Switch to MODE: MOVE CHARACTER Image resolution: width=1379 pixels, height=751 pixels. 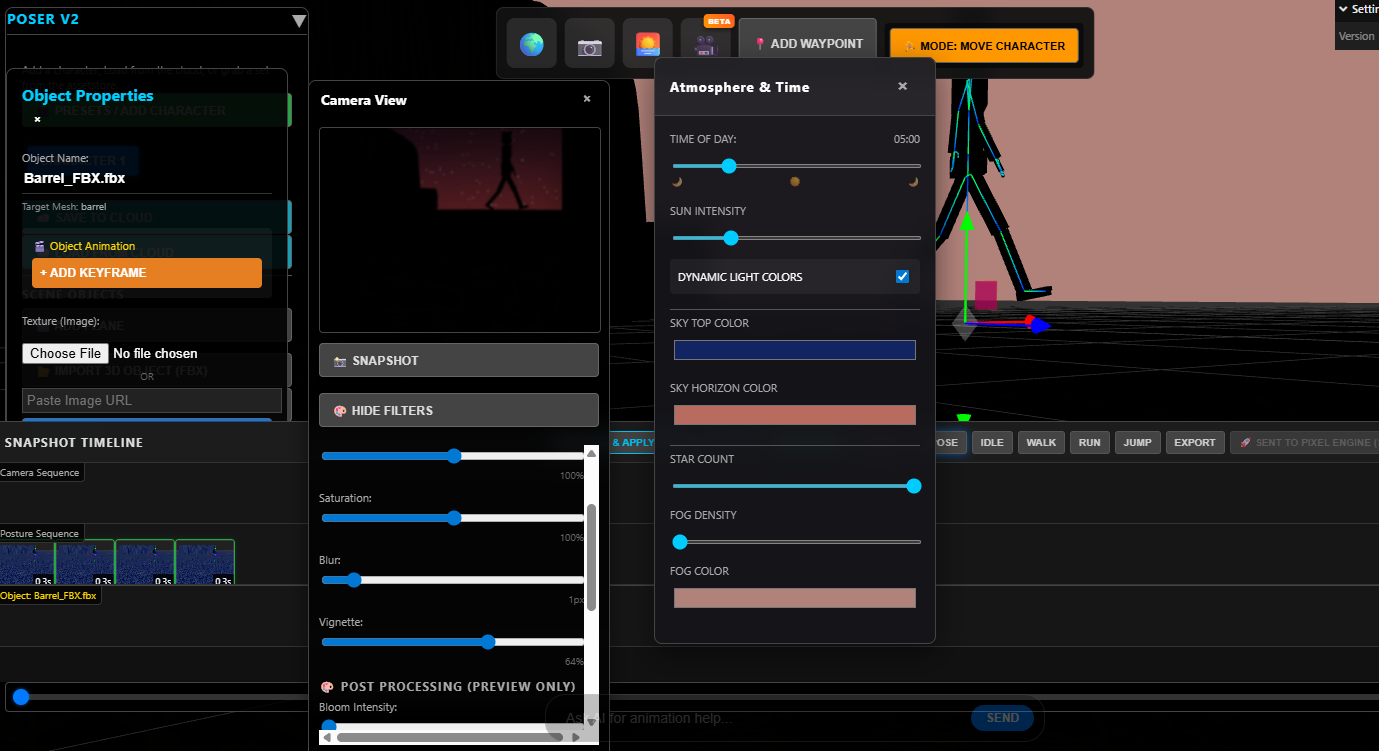click(983, 45)
